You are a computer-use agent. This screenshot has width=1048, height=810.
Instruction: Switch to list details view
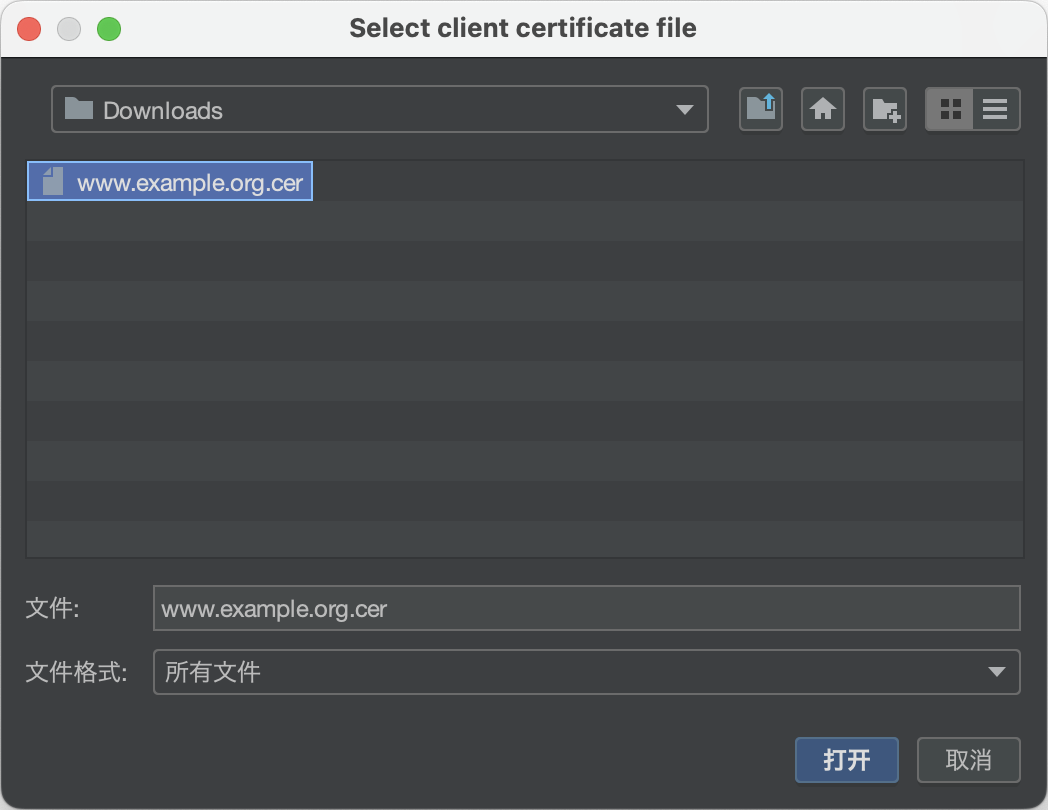click(996, 109)
